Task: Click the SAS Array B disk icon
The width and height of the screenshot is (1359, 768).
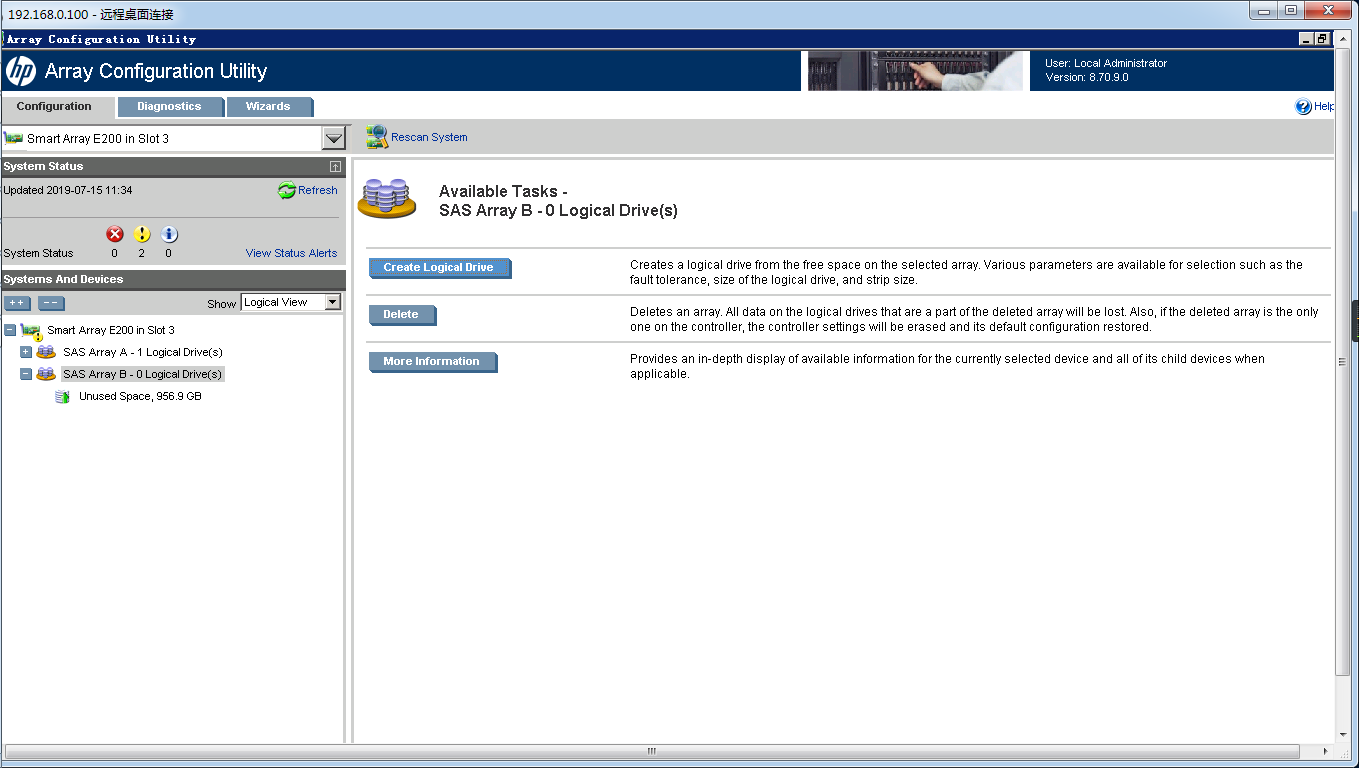Action: (46, 374)
